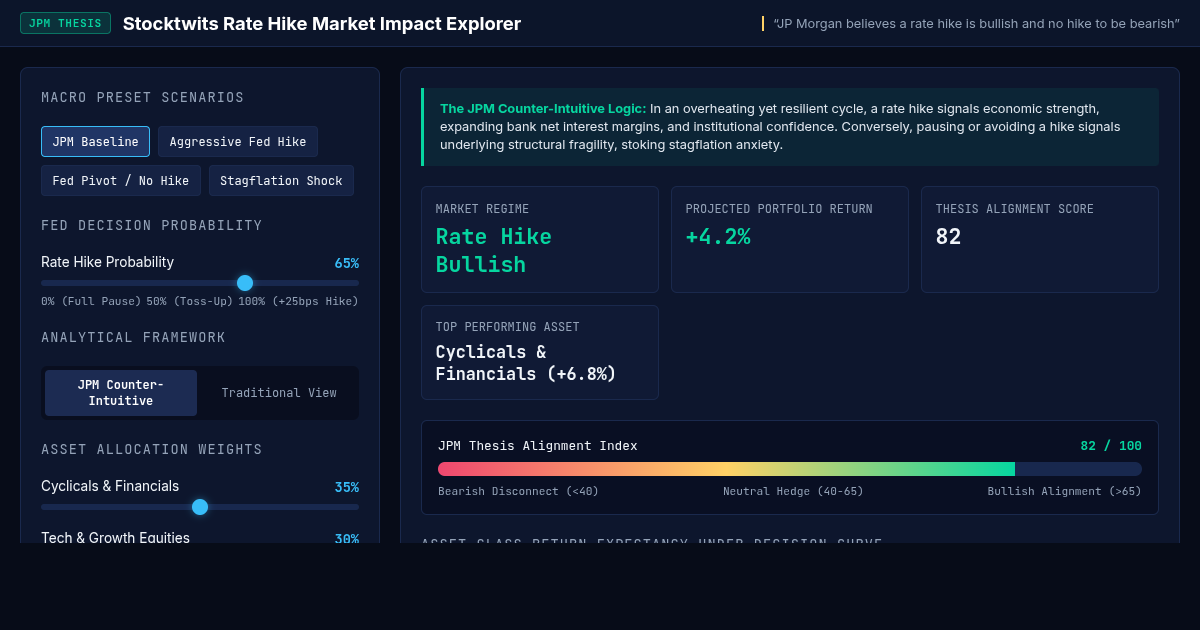Click the JPM Counter-Intuitive Logic explanation text

[791, 126]
